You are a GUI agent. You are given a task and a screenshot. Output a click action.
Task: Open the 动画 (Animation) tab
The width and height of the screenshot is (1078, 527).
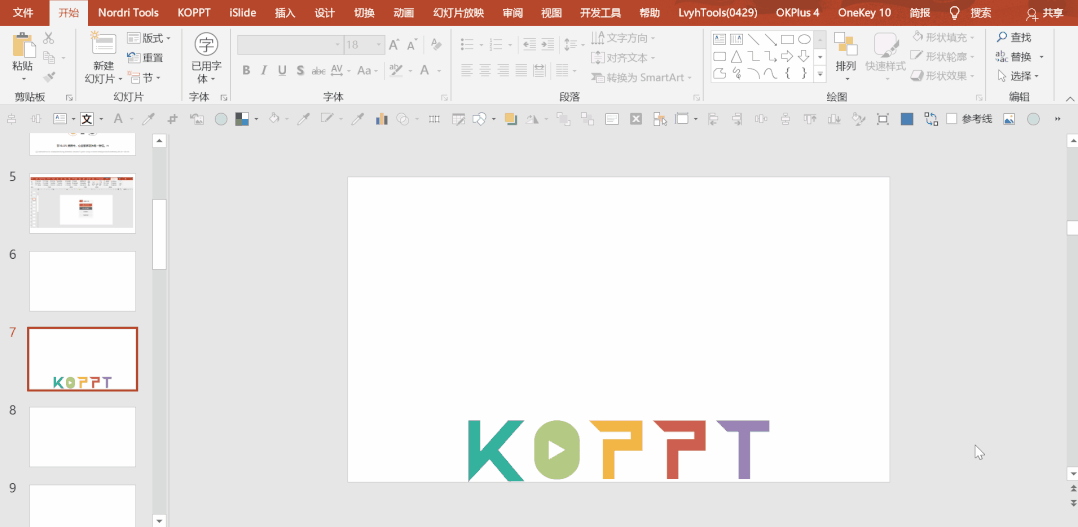404,12
